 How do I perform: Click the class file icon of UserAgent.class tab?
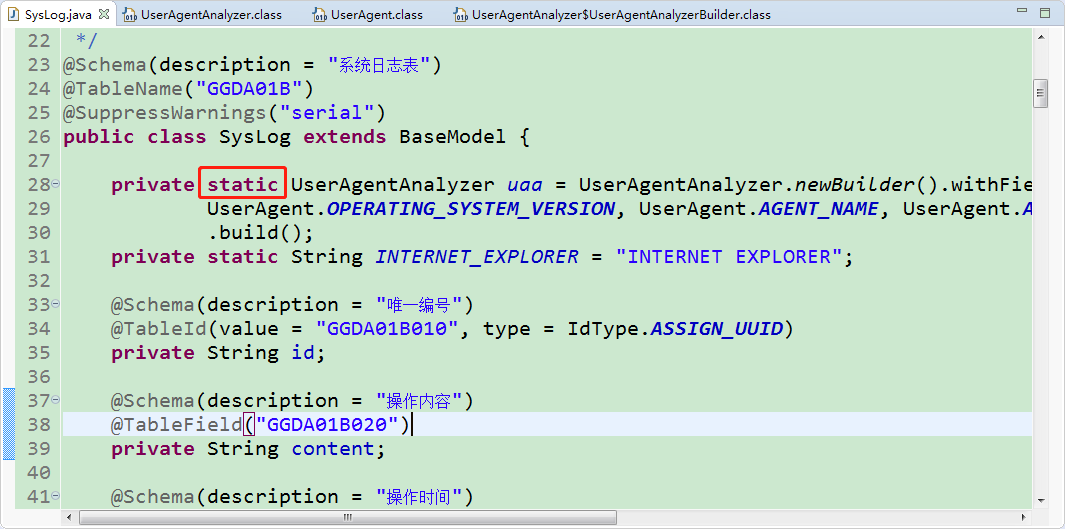(x=320, y=14)
